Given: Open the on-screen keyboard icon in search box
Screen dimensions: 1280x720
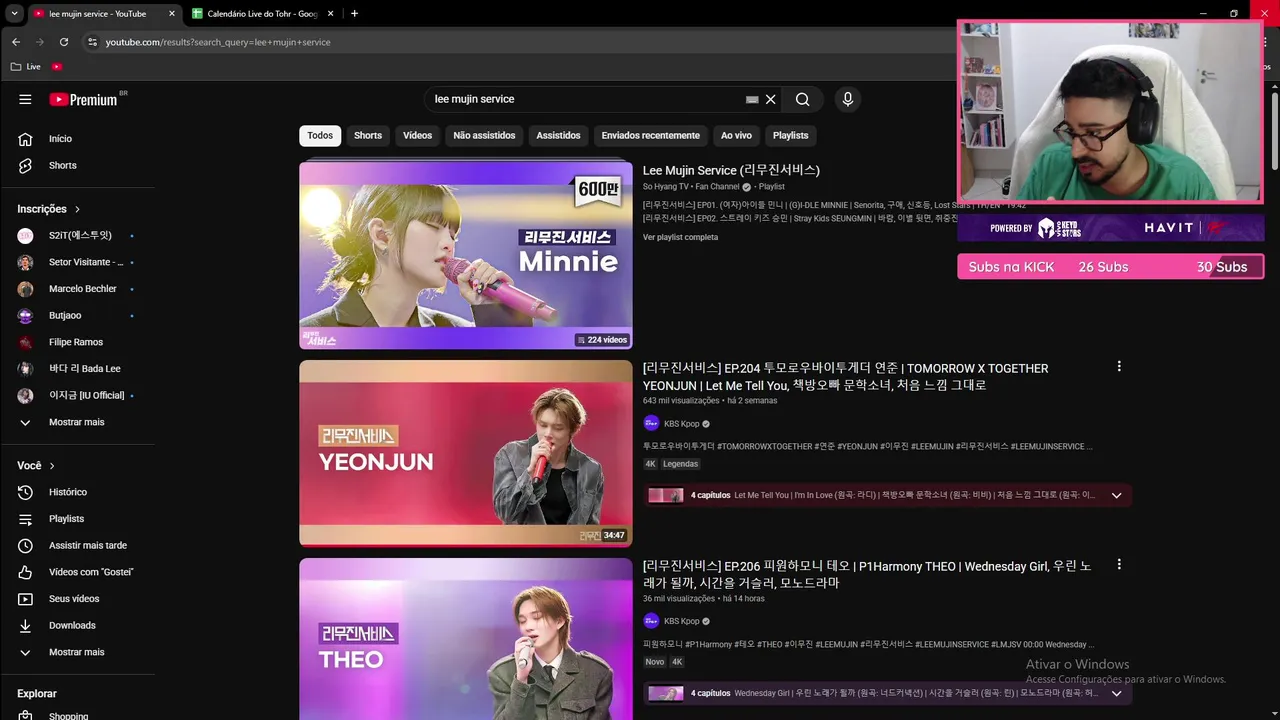Looking at the screenshot, I should [752, 100].
